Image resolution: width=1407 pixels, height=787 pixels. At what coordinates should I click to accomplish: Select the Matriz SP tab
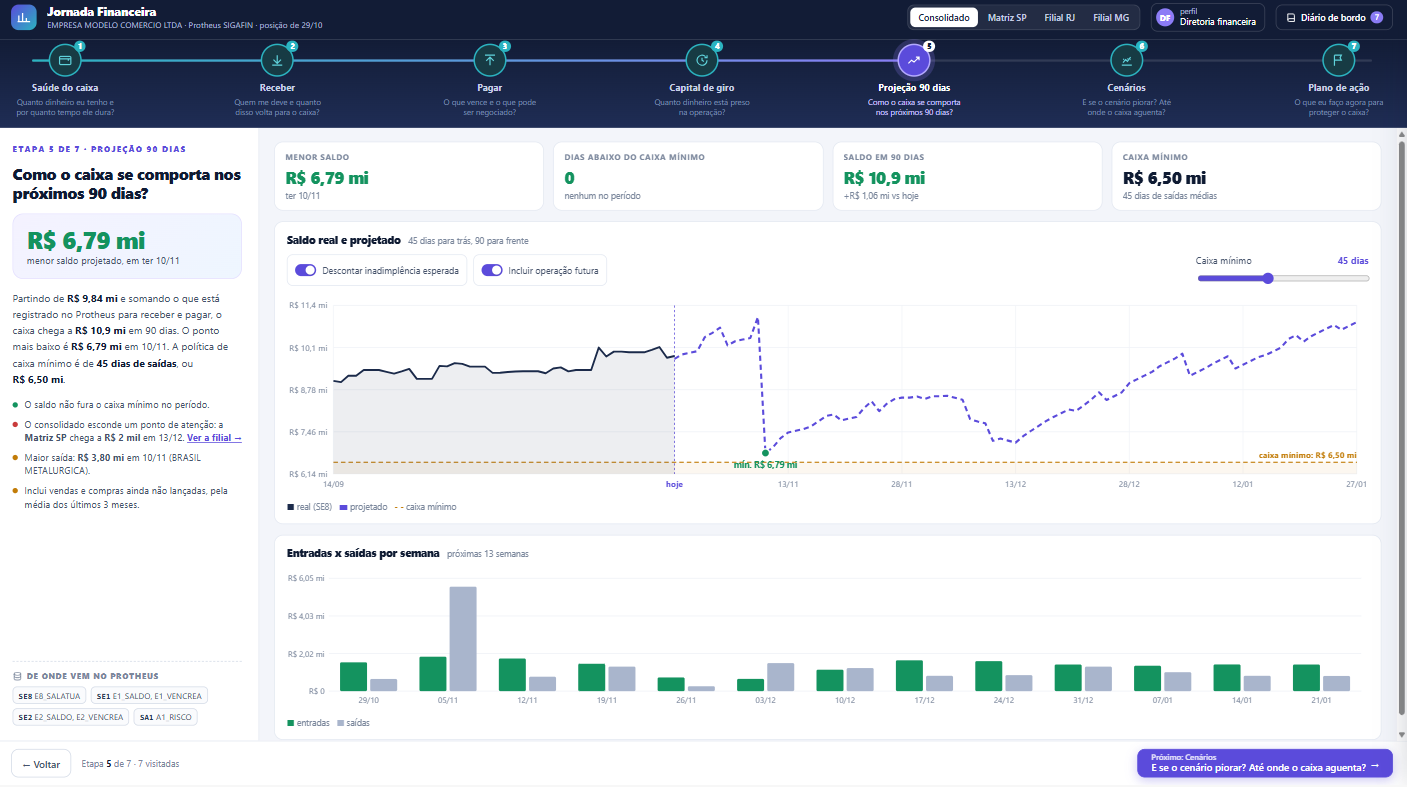pyautogui.click(x=1007, y=18)
